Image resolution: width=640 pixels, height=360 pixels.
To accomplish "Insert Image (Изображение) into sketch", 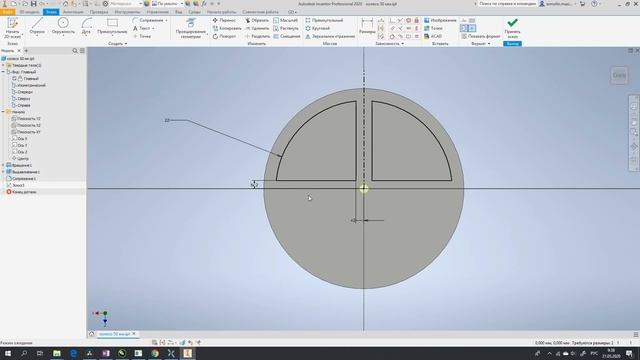I will pos(440,20).
